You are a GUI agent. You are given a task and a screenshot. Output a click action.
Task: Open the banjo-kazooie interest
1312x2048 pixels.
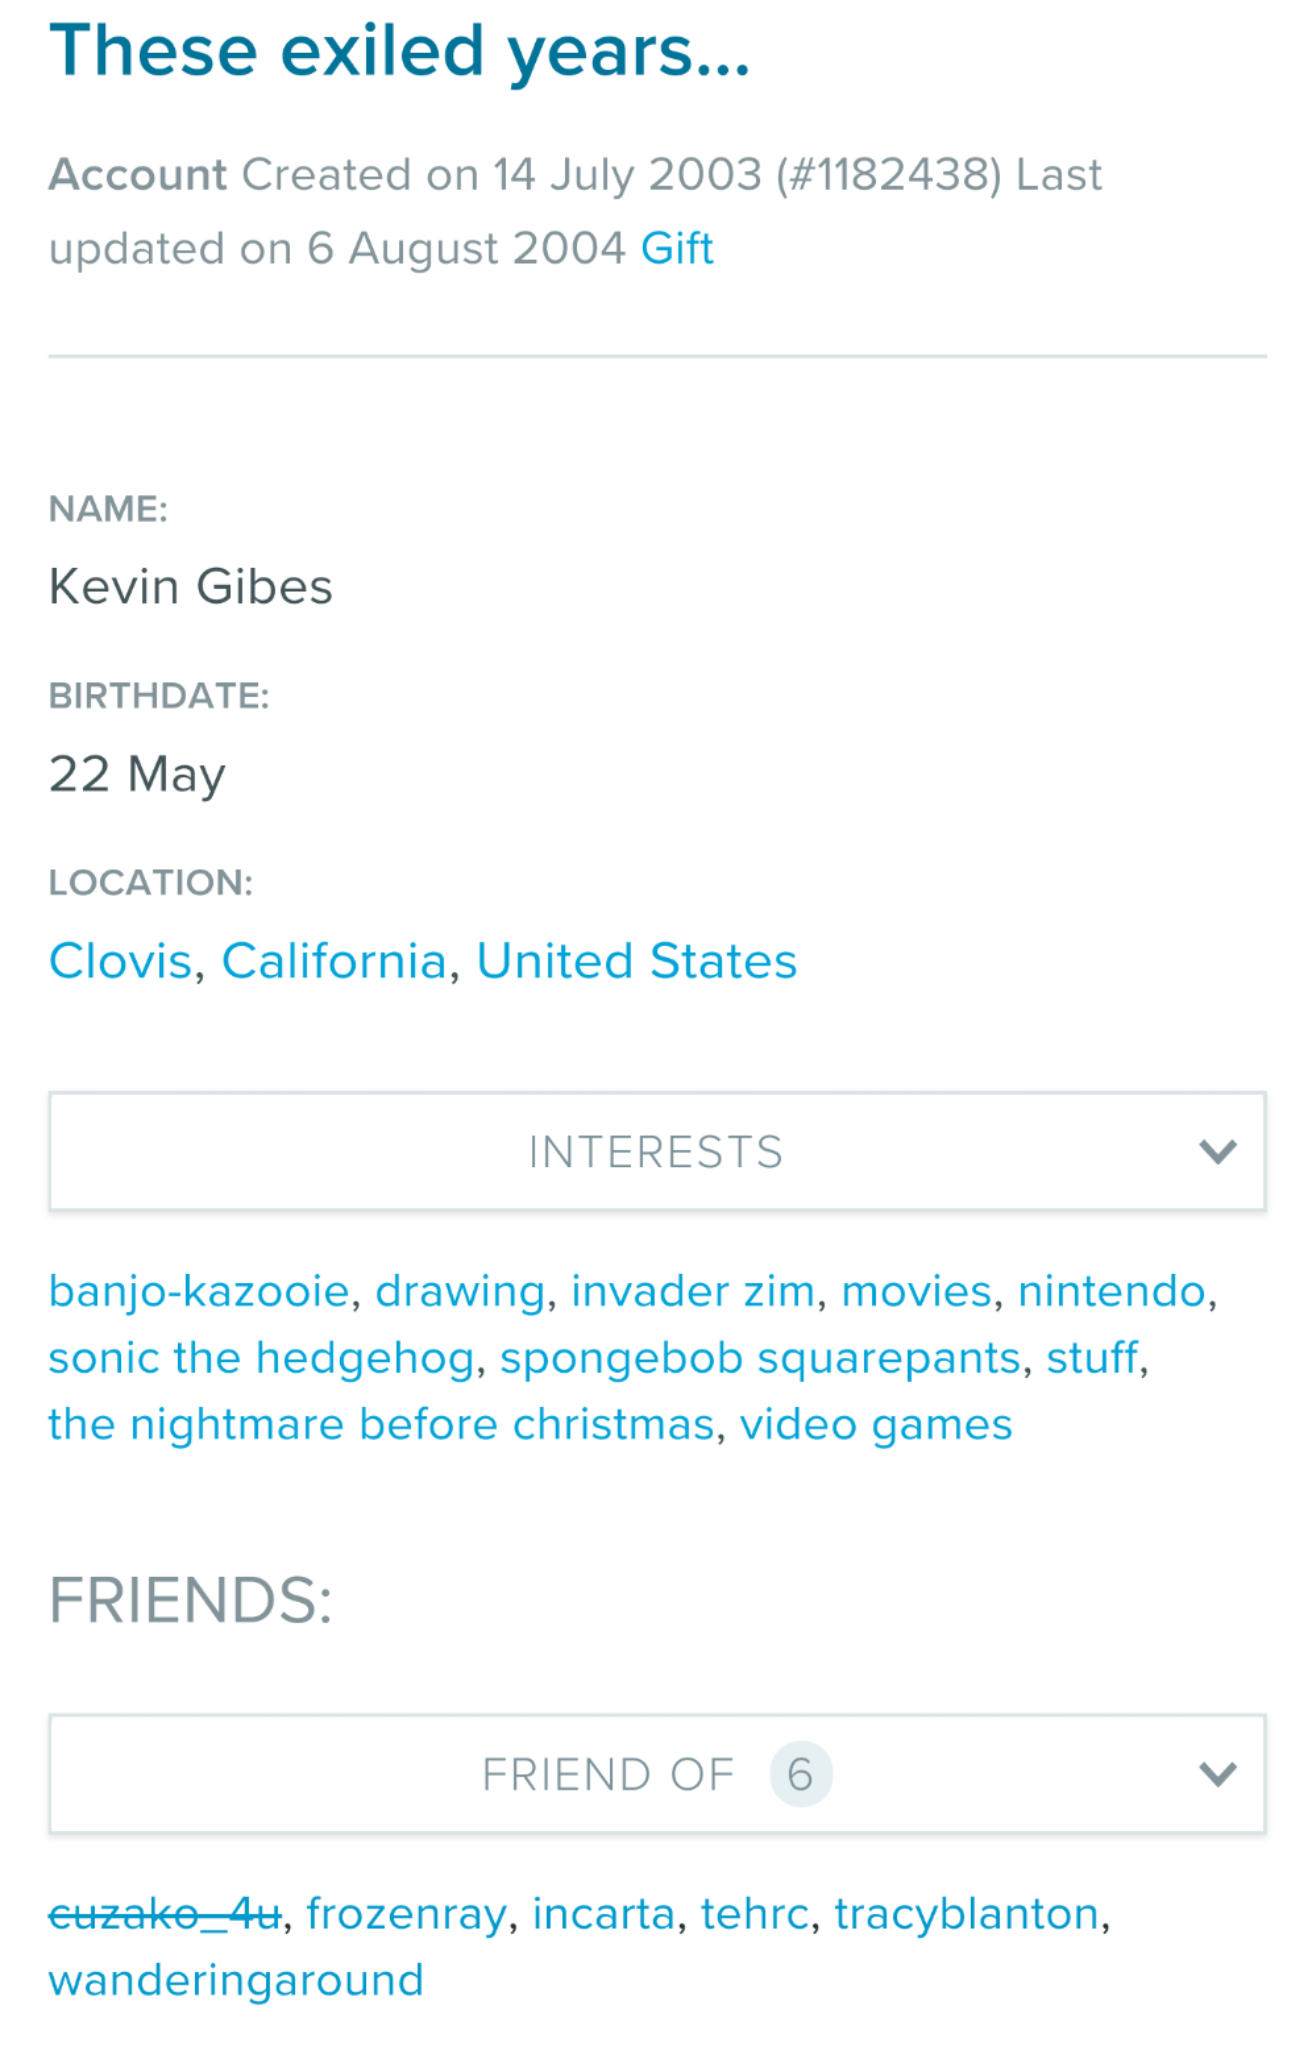coord(199,1291)
